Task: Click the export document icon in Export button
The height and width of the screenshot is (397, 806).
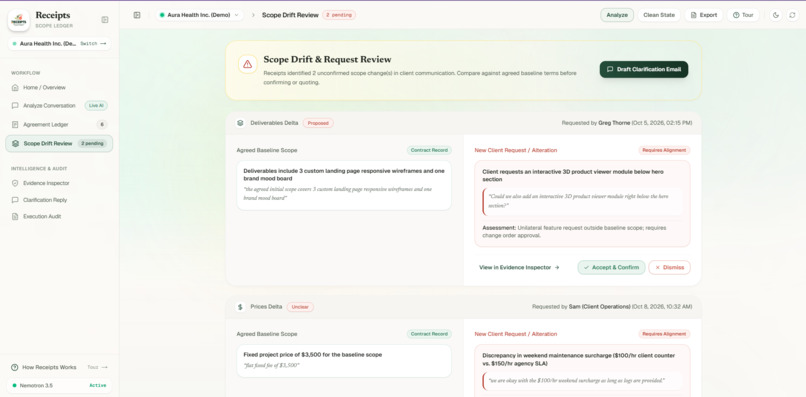Action: coord(693,15)
